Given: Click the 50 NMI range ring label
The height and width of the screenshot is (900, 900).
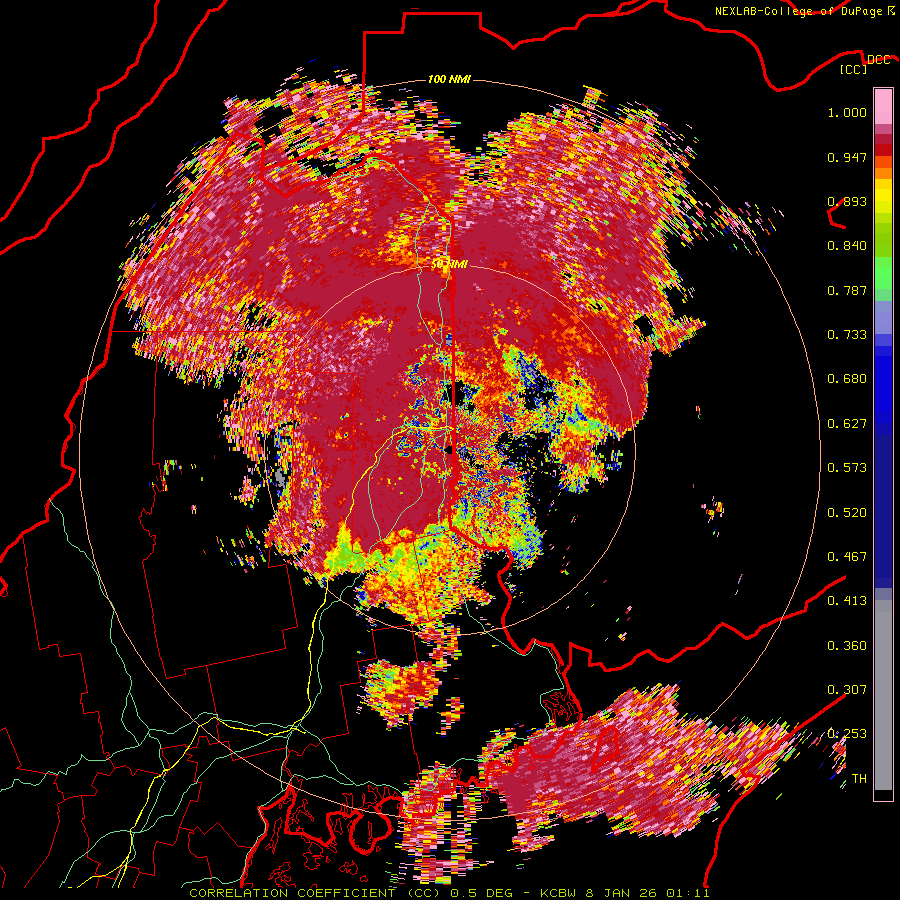Looking at the screenshot, I should (449, 265).
